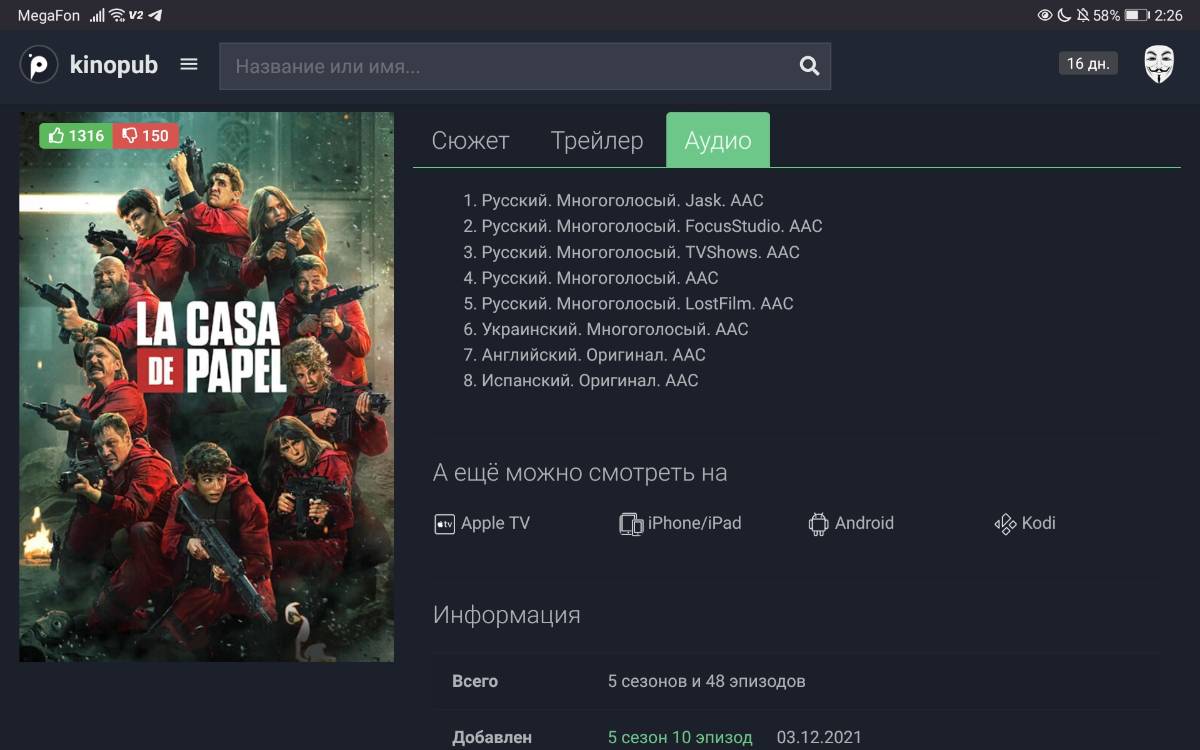Open the Трейлер tab
The height and width of the screenshot is (750, 1200).
[x=597, y=141]
